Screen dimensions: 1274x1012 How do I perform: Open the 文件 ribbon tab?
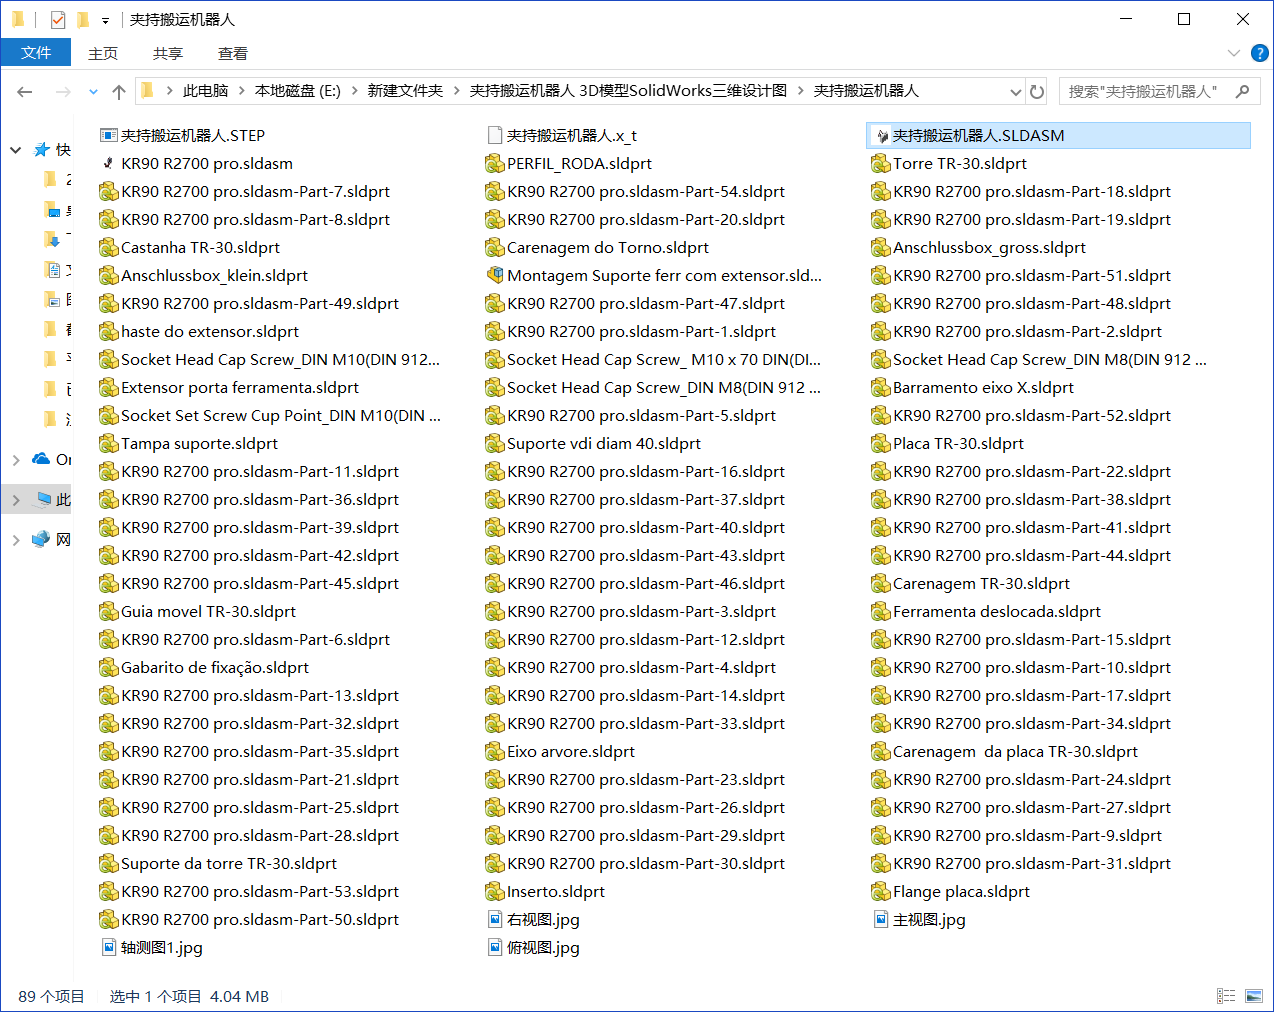[36, 53]
